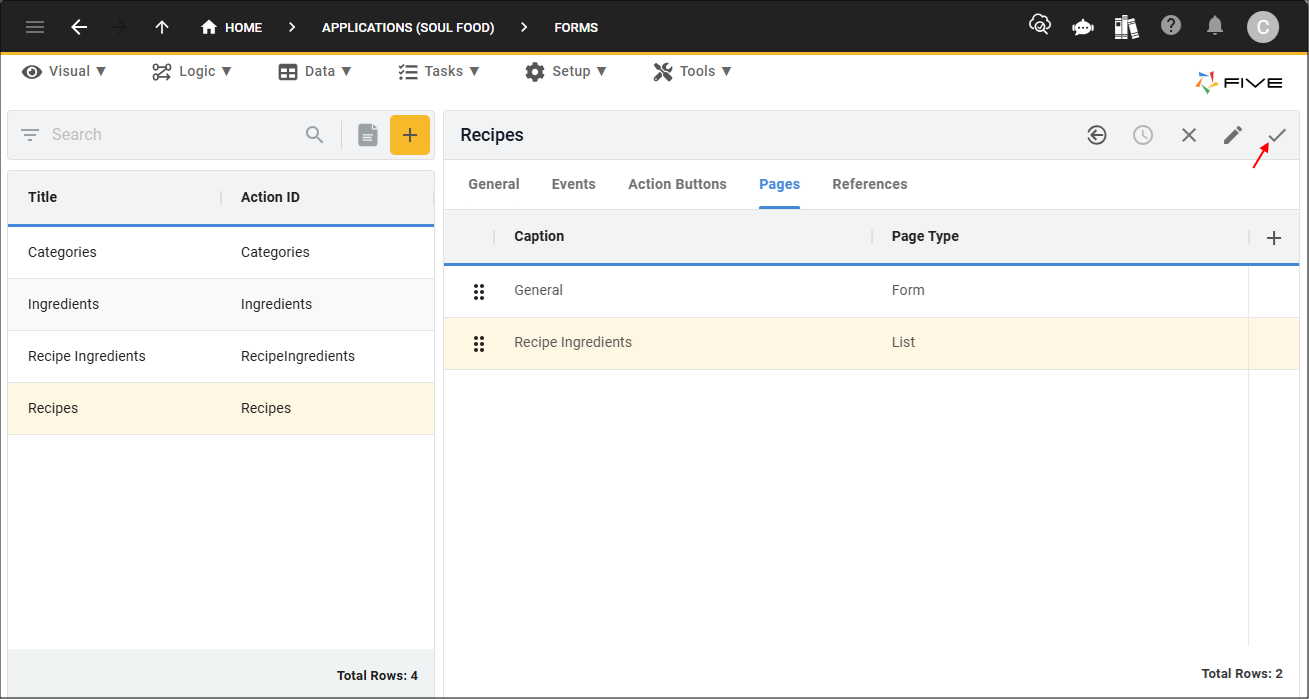Click the pencil edit icon
This screenshot has height=699, width=1309.
[x=1233, y=135]
